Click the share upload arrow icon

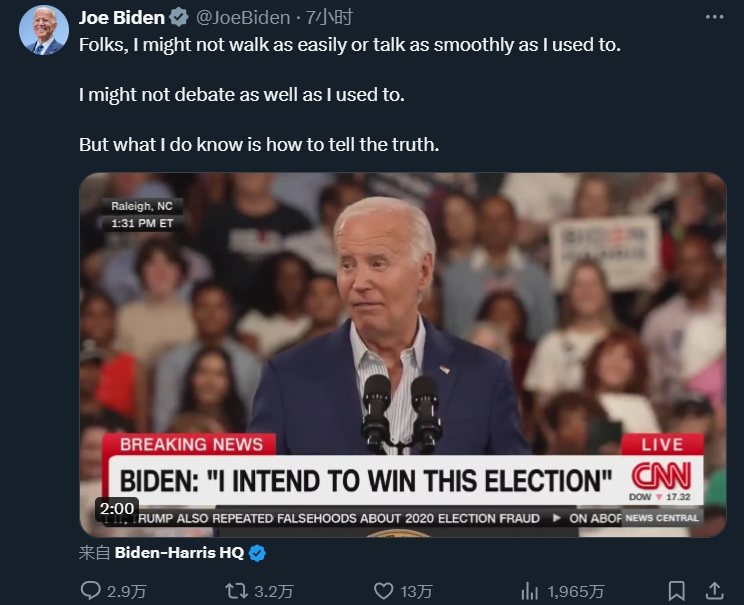715,591
